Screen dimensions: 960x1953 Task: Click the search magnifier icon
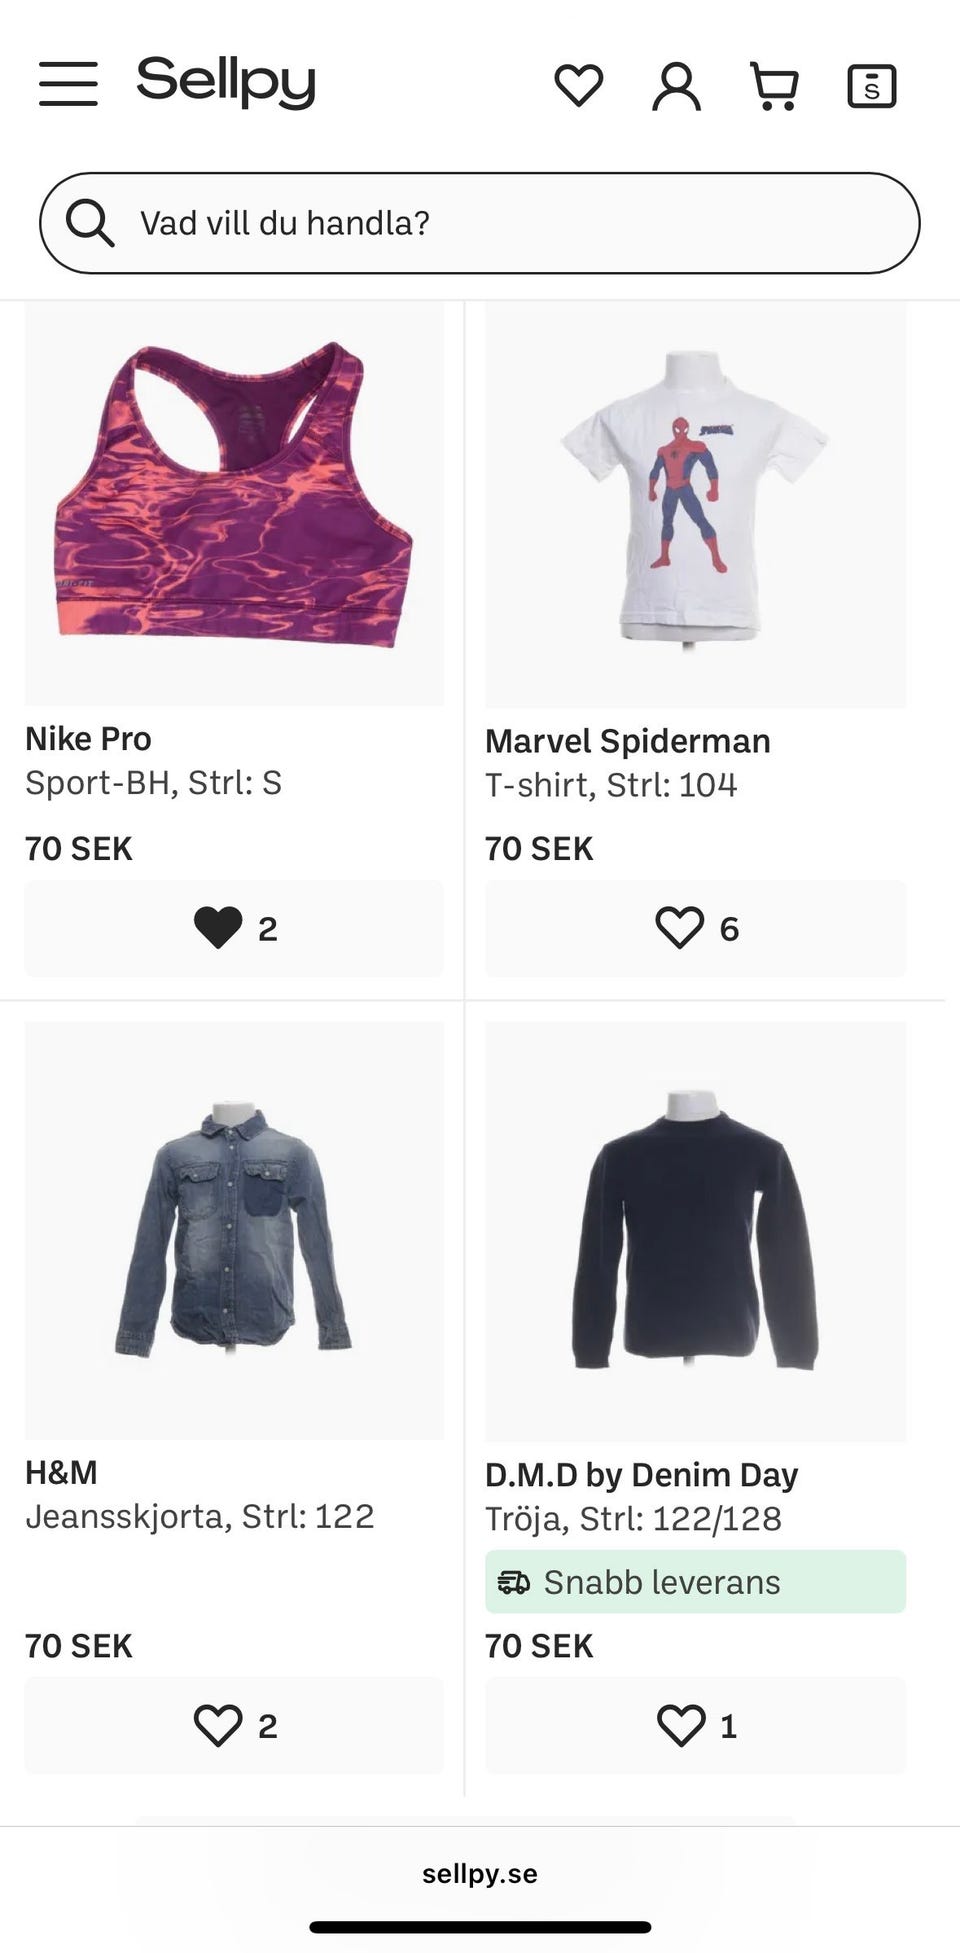pos(90,222)
